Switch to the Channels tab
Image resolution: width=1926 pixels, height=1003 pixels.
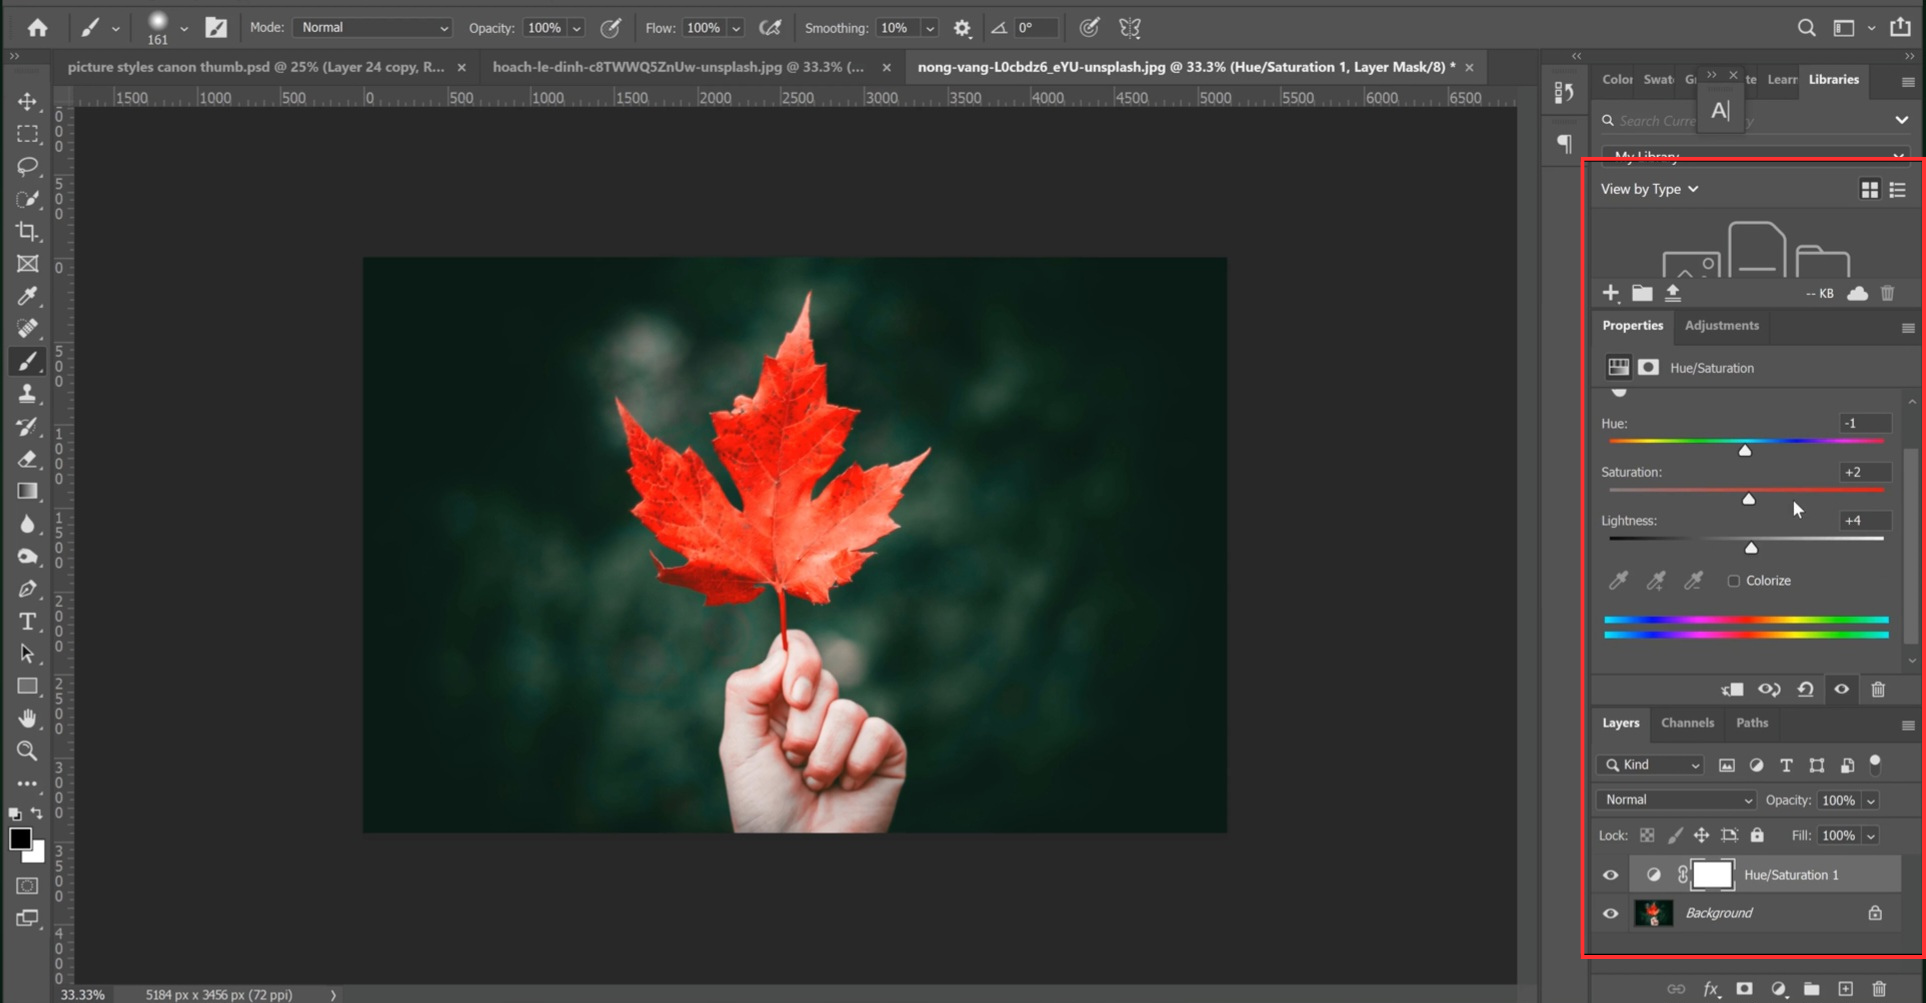1688,723
